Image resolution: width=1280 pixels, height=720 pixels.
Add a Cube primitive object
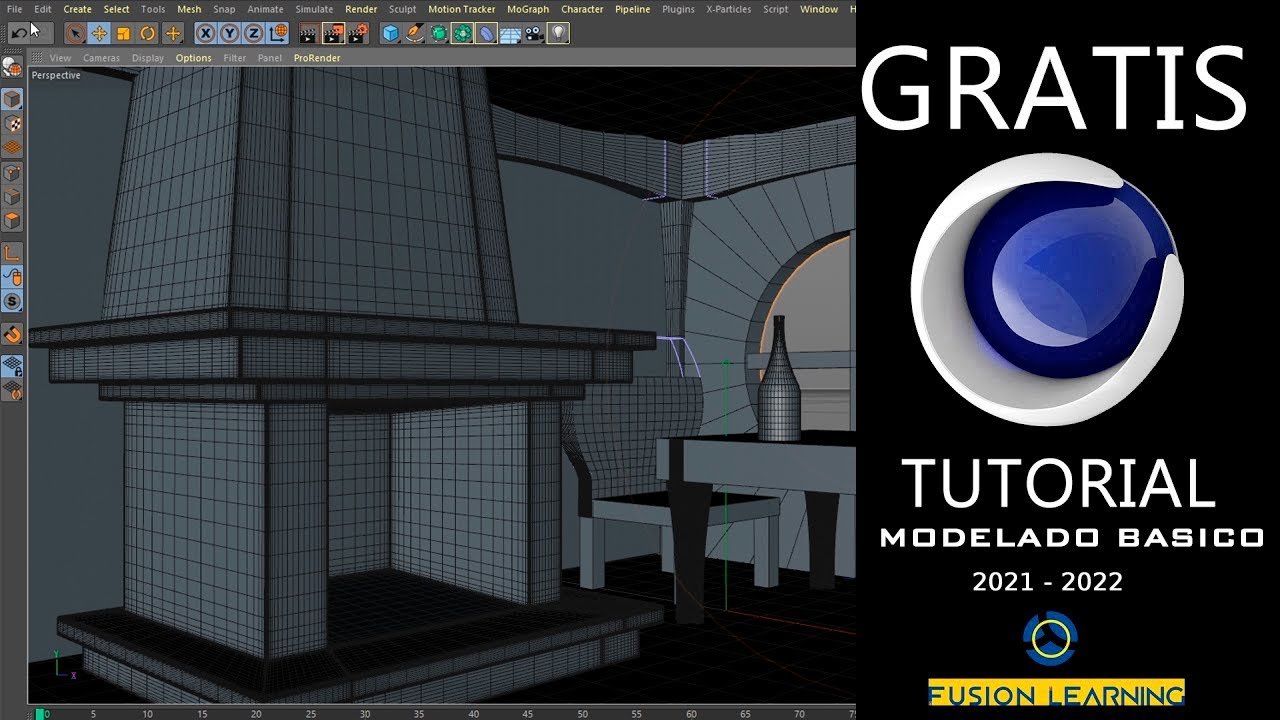click(390, 33)
